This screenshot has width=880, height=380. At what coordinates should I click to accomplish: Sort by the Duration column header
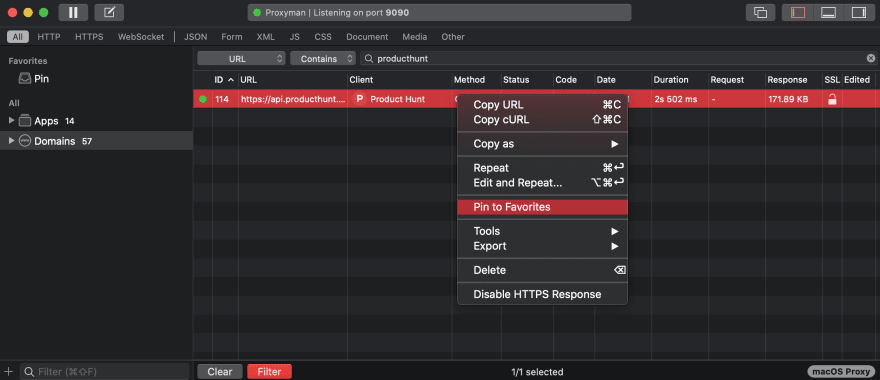click(680, 80)
